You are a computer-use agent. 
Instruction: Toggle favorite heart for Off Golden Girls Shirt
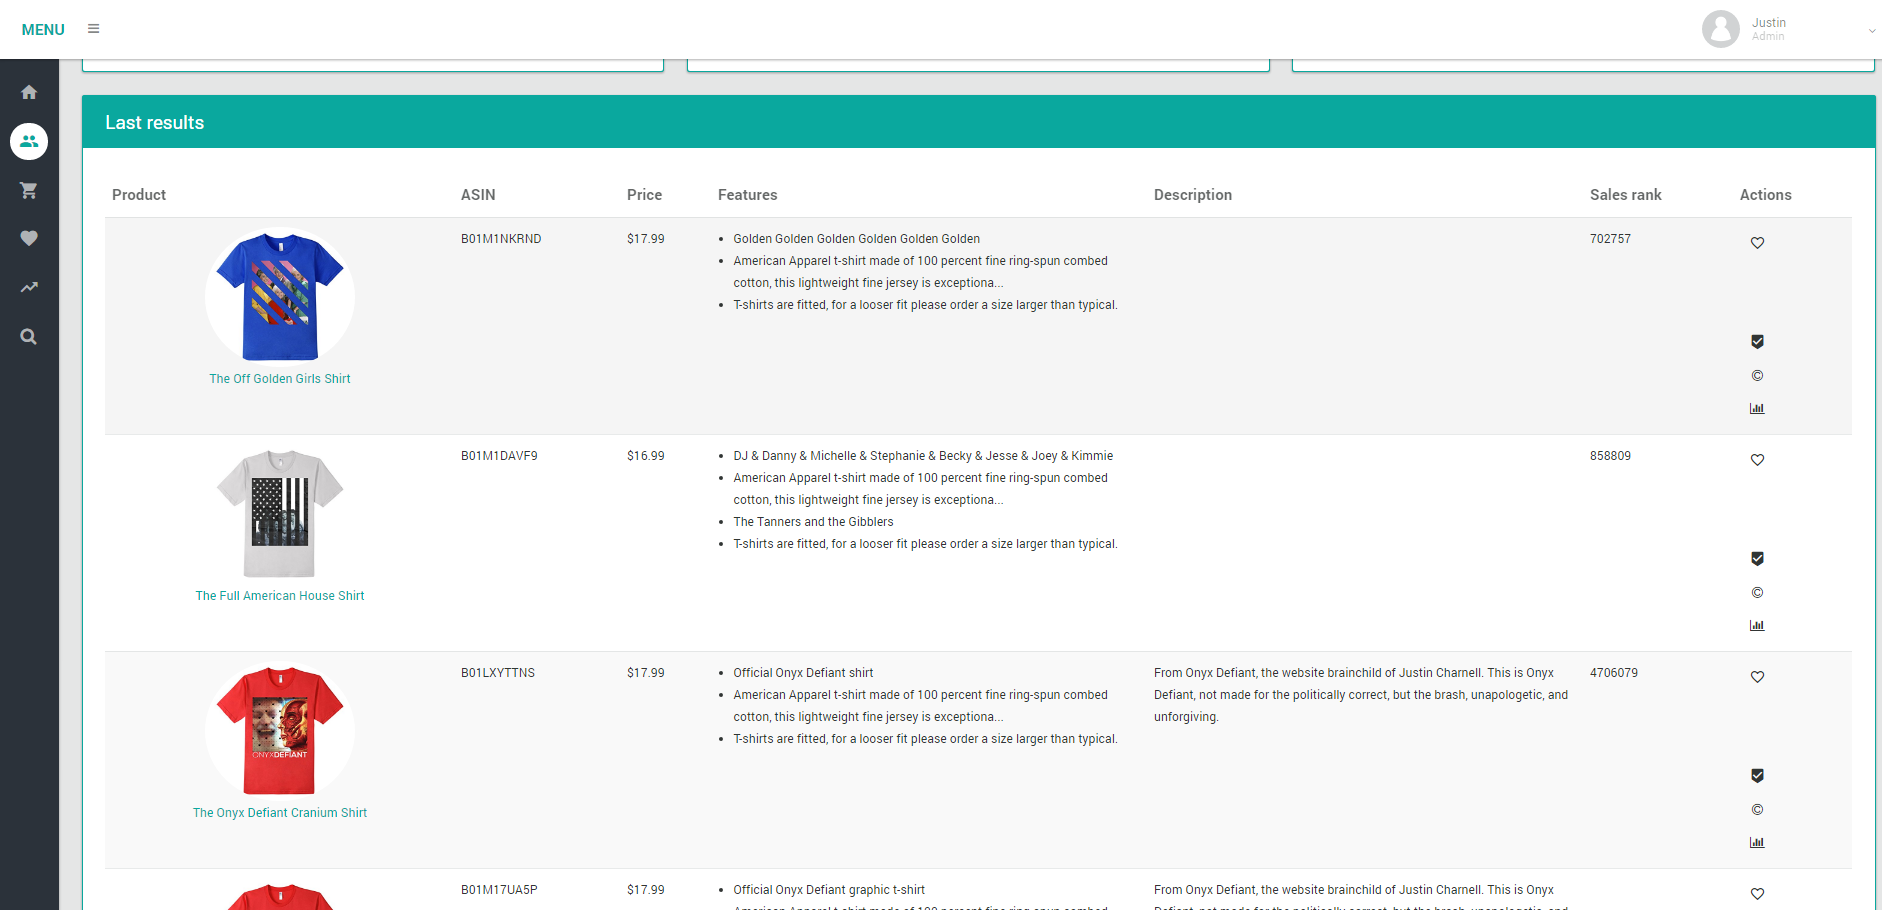click(1757, 243)
